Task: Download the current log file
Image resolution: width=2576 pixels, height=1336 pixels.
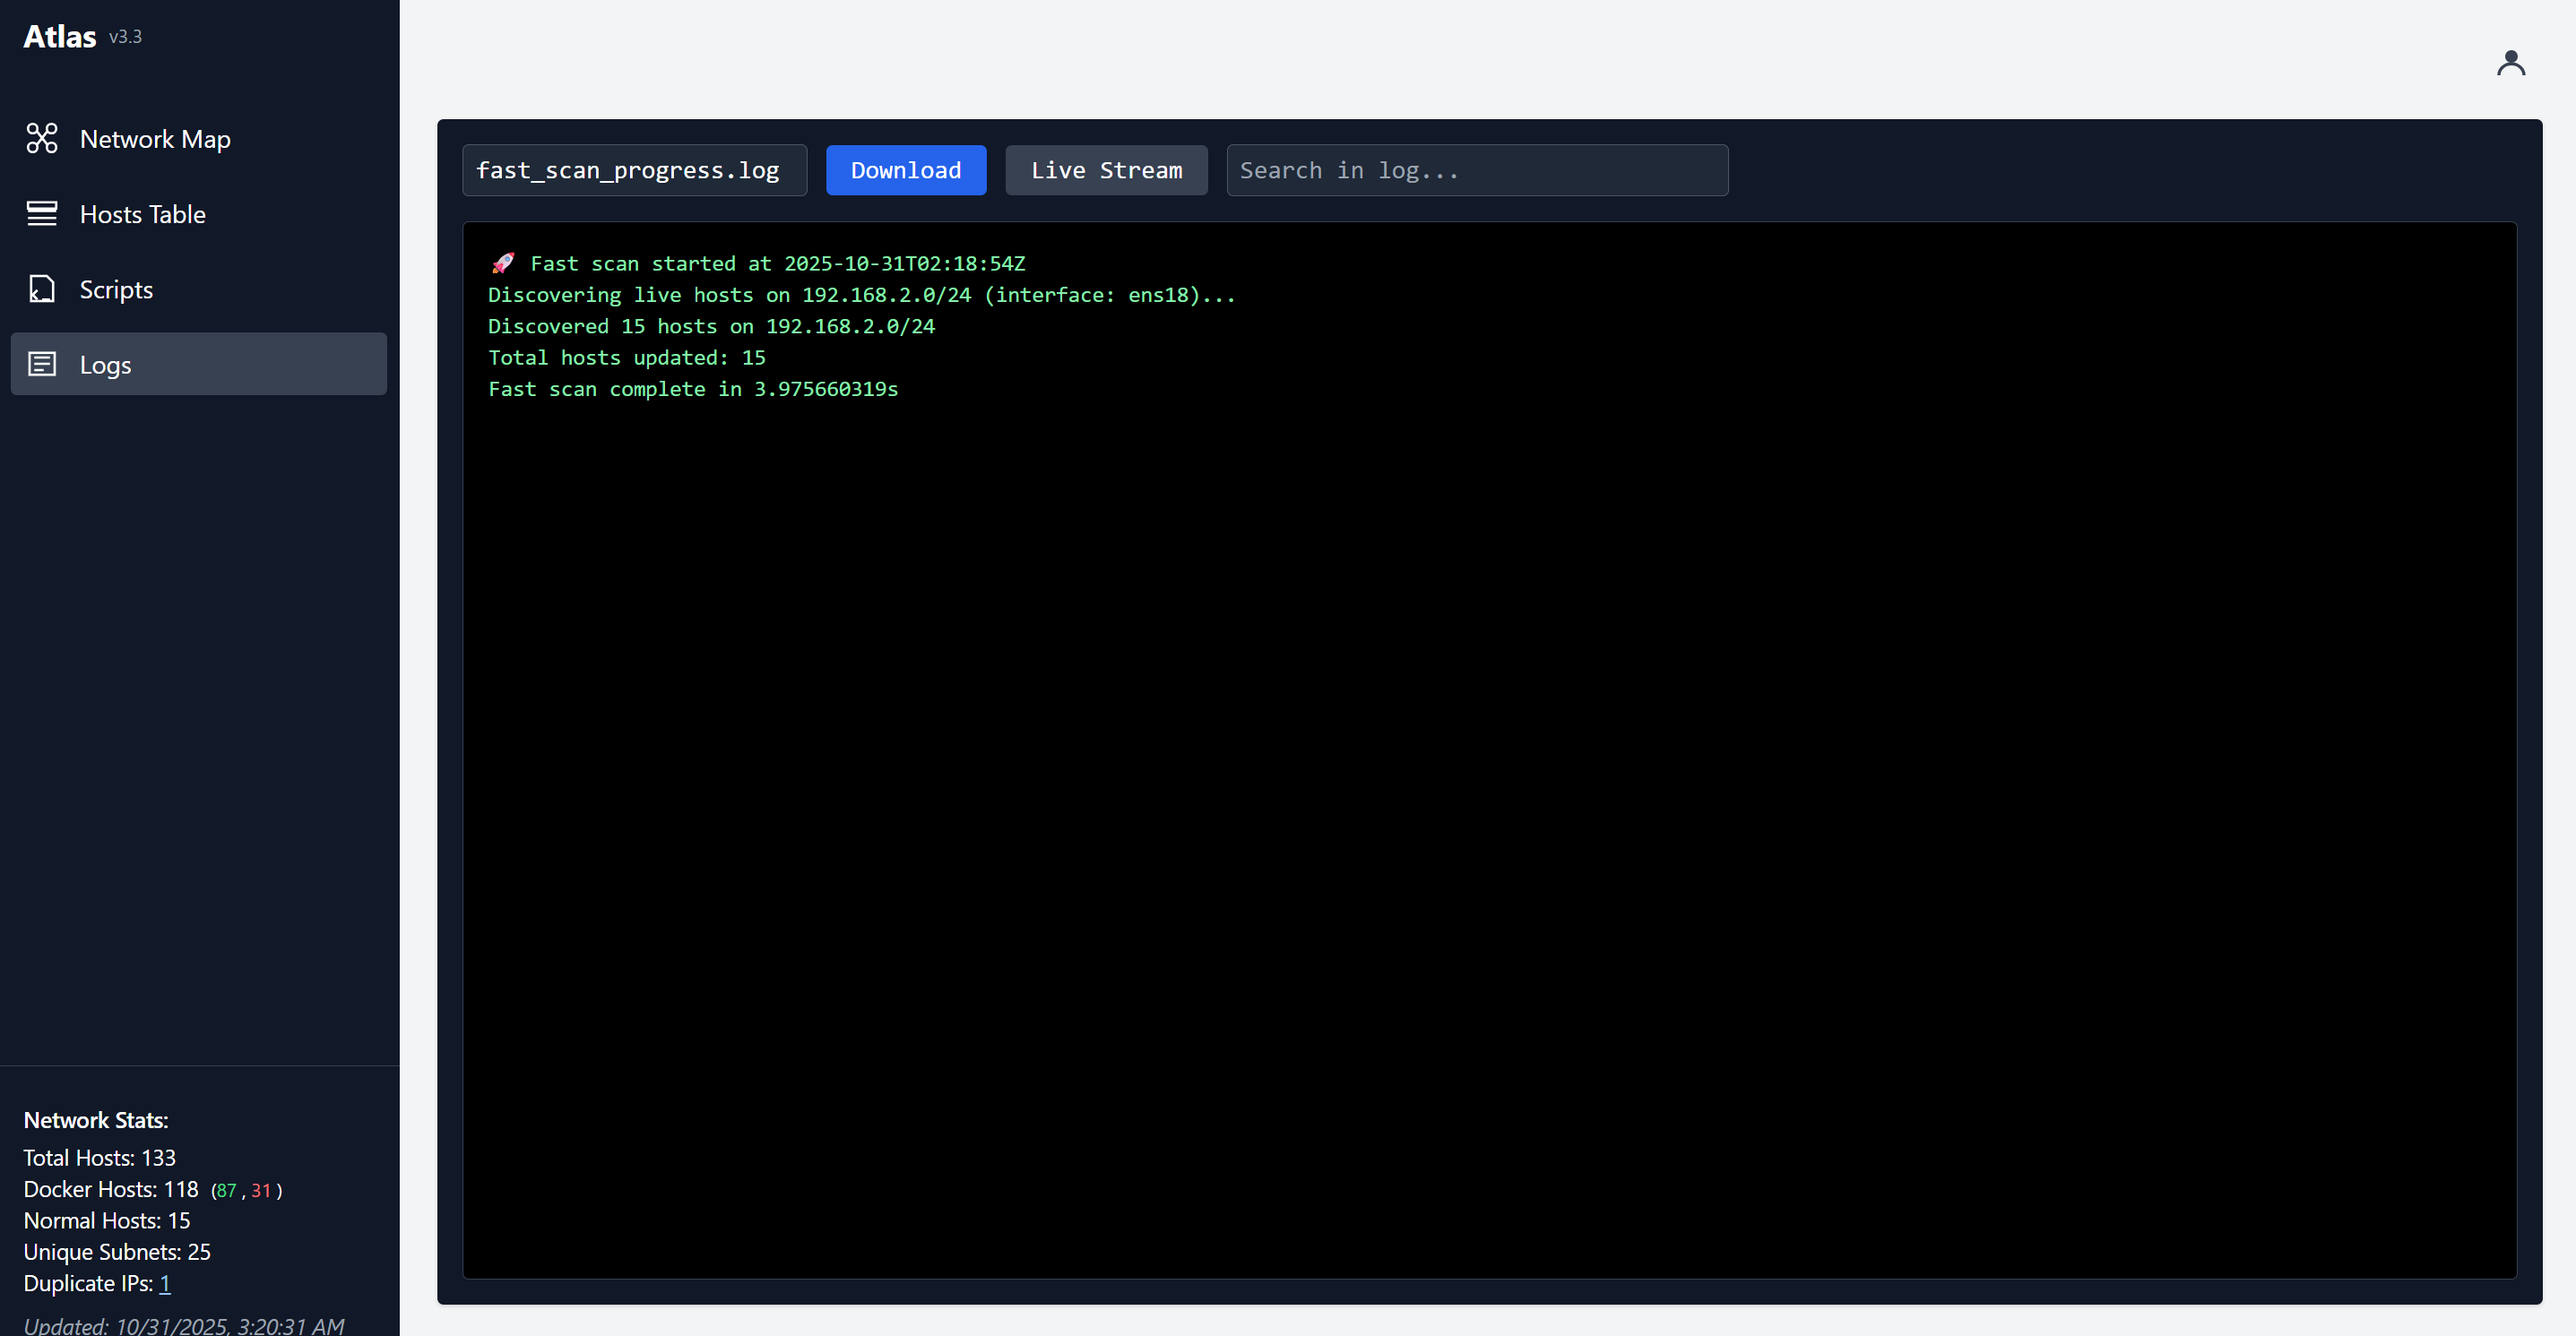Action: [906, 170]
